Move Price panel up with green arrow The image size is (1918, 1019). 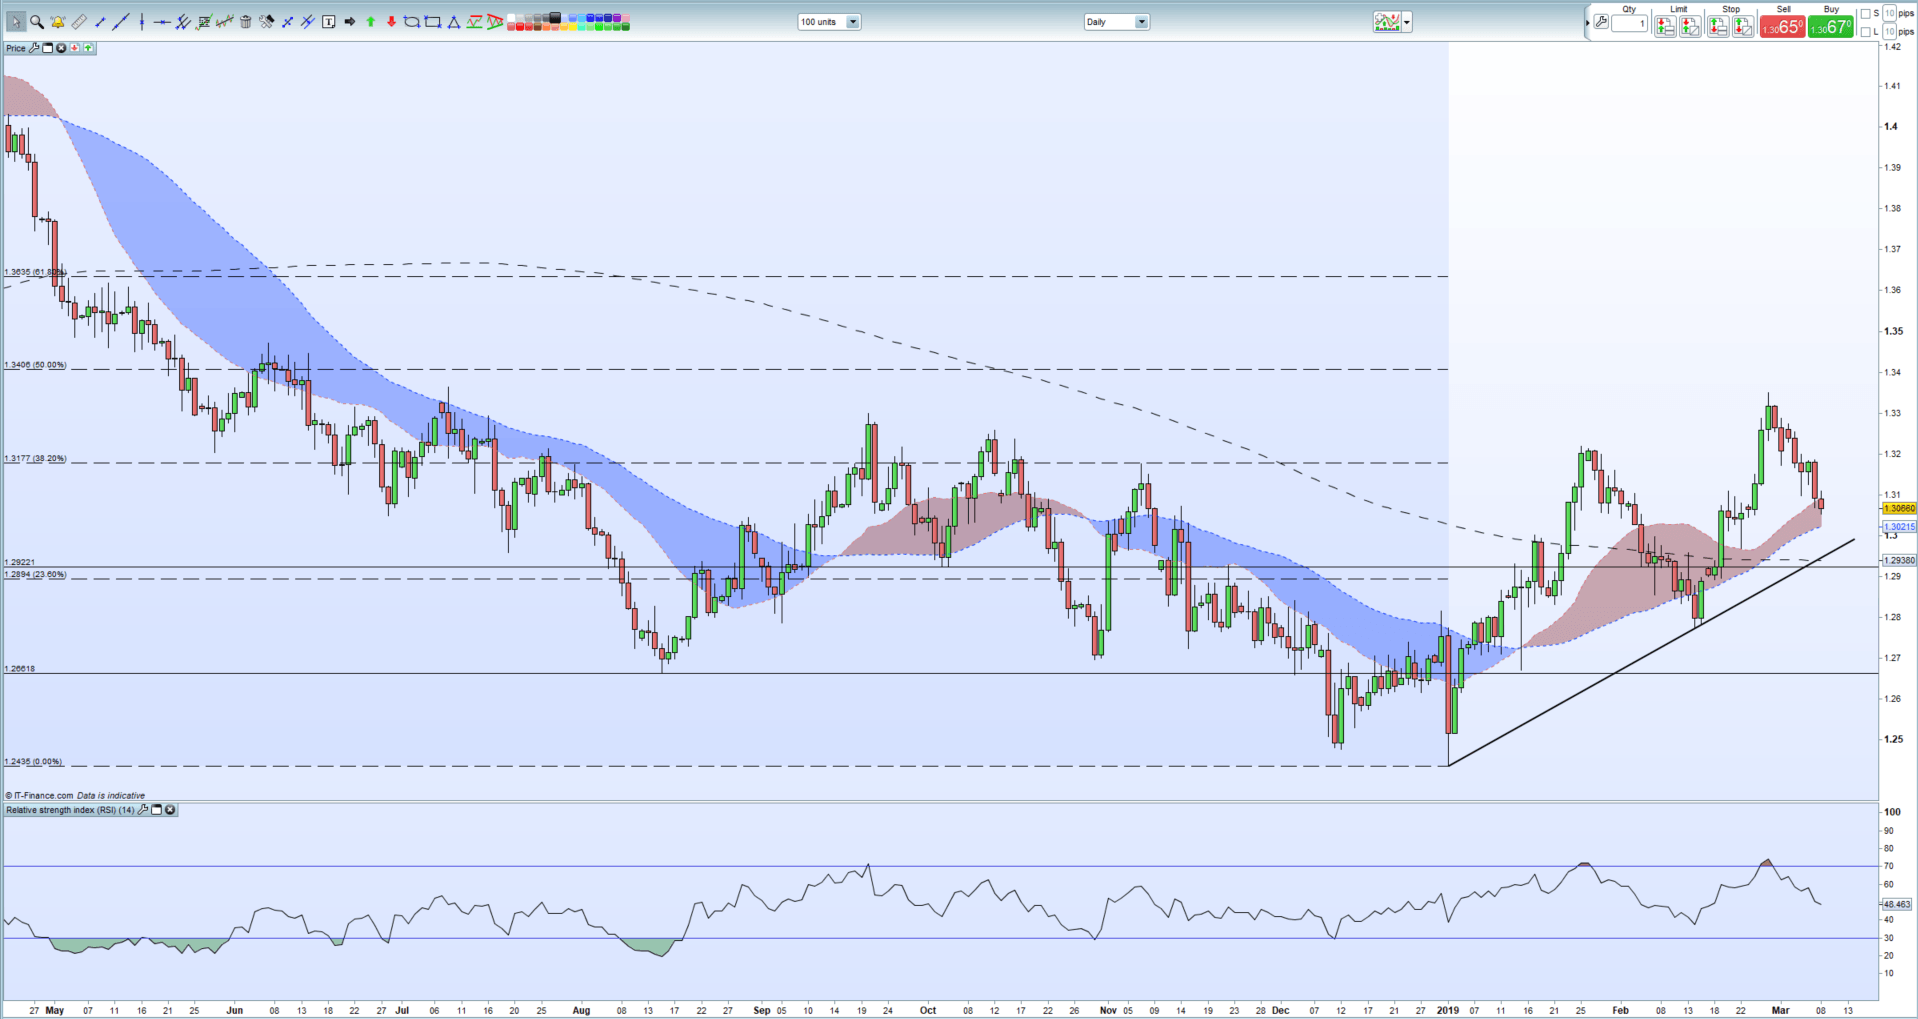[88, 48]
